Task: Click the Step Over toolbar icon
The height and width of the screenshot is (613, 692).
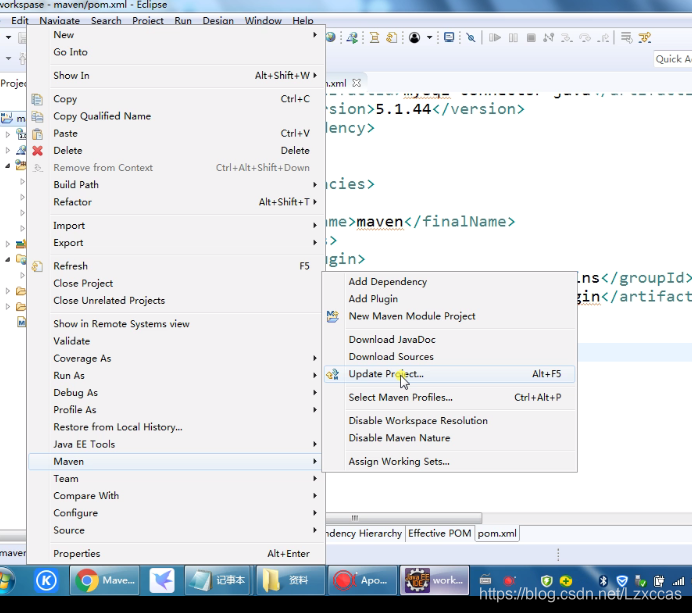Action: (x=585, y=38)
